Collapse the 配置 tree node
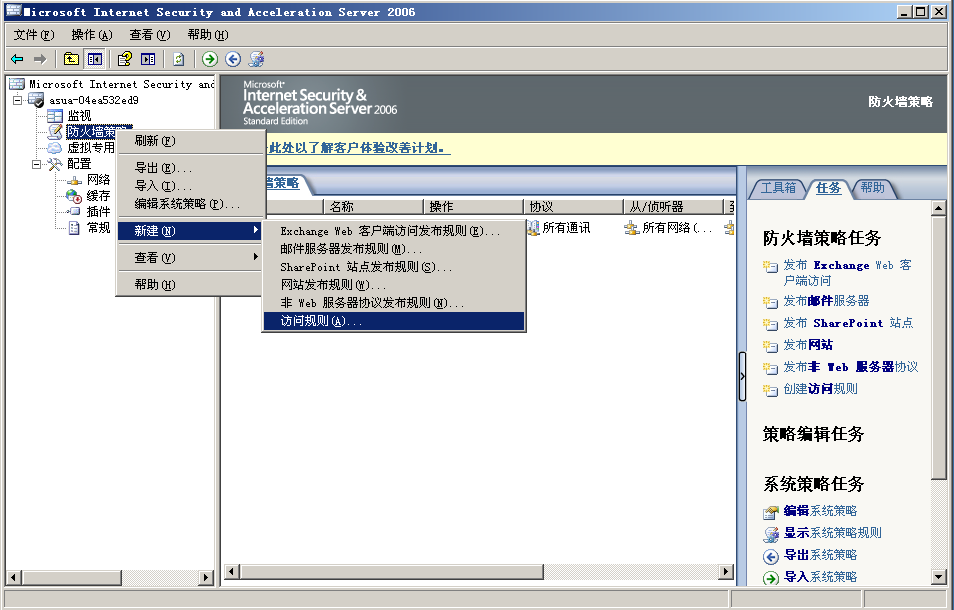This screenshot has height=610, width=954. (x=37, y=164)
